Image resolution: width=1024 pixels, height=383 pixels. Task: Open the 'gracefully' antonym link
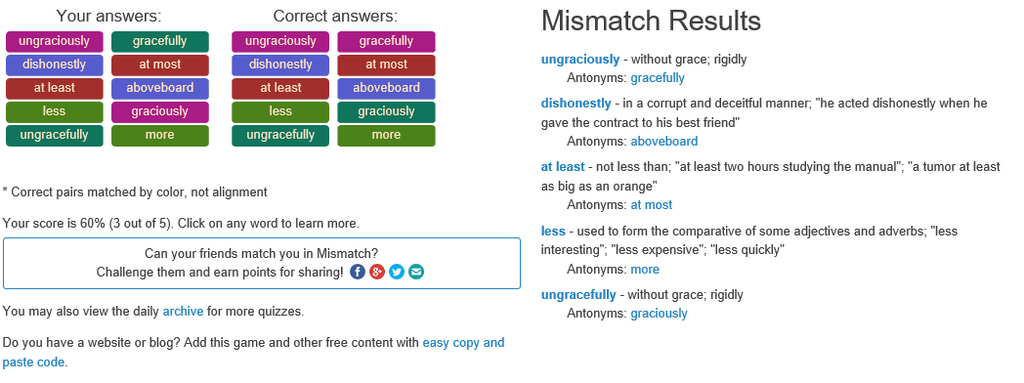coord(657,78)
